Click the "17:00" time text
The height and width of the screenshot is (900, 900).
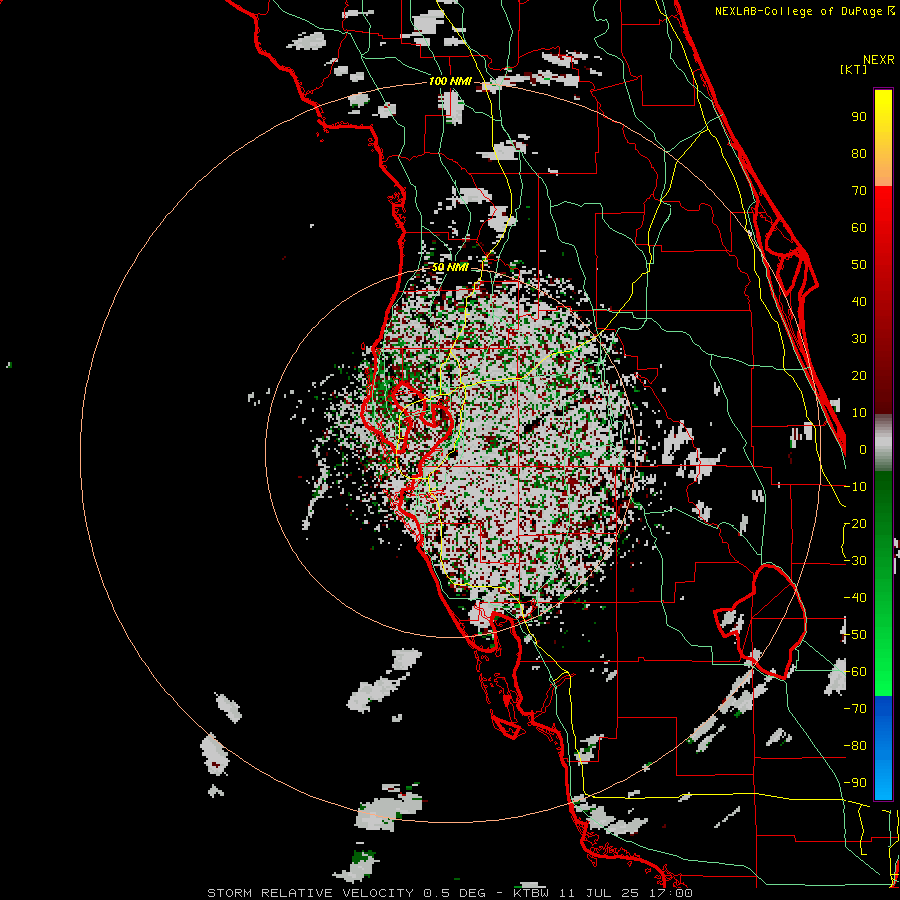point(671,893)
